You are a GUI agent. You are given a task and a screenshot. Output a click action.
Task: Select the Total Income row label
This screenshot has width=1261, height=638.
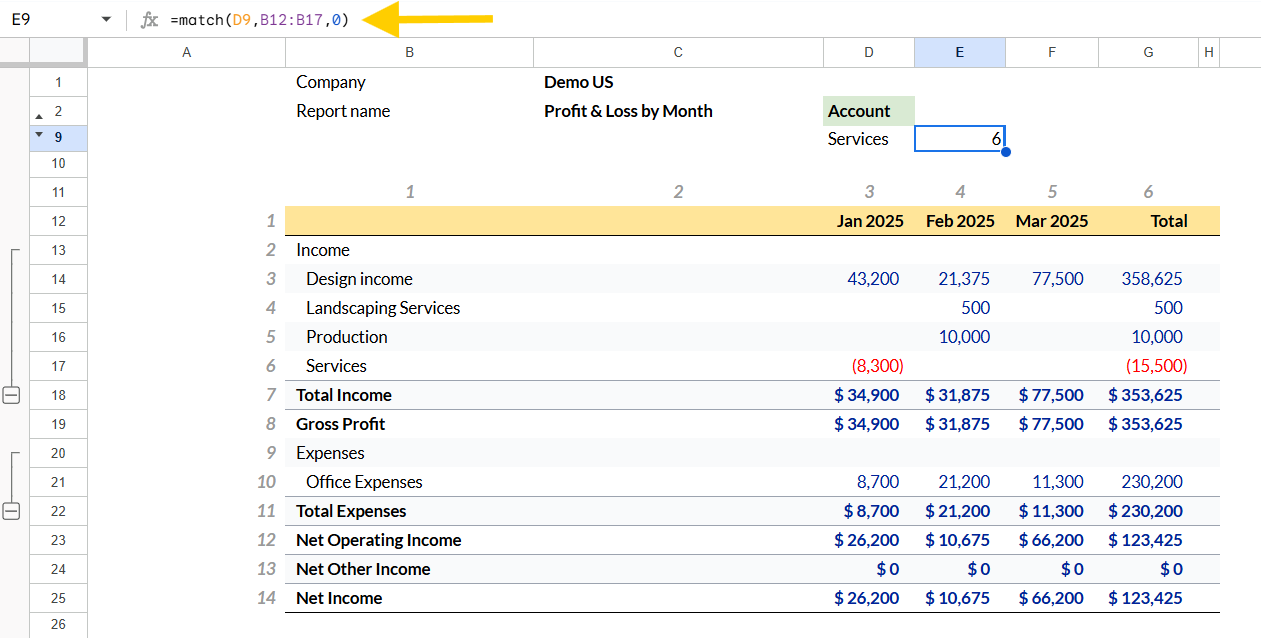click(x=344, y=395)
